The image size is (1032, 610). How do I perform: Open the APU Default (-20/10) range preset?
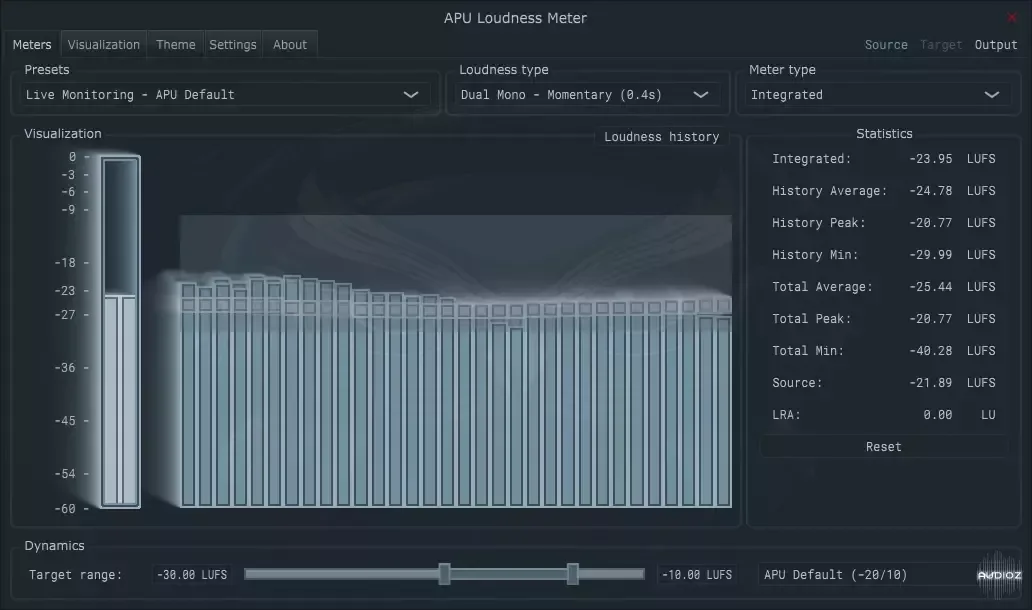tap(869, 574)
